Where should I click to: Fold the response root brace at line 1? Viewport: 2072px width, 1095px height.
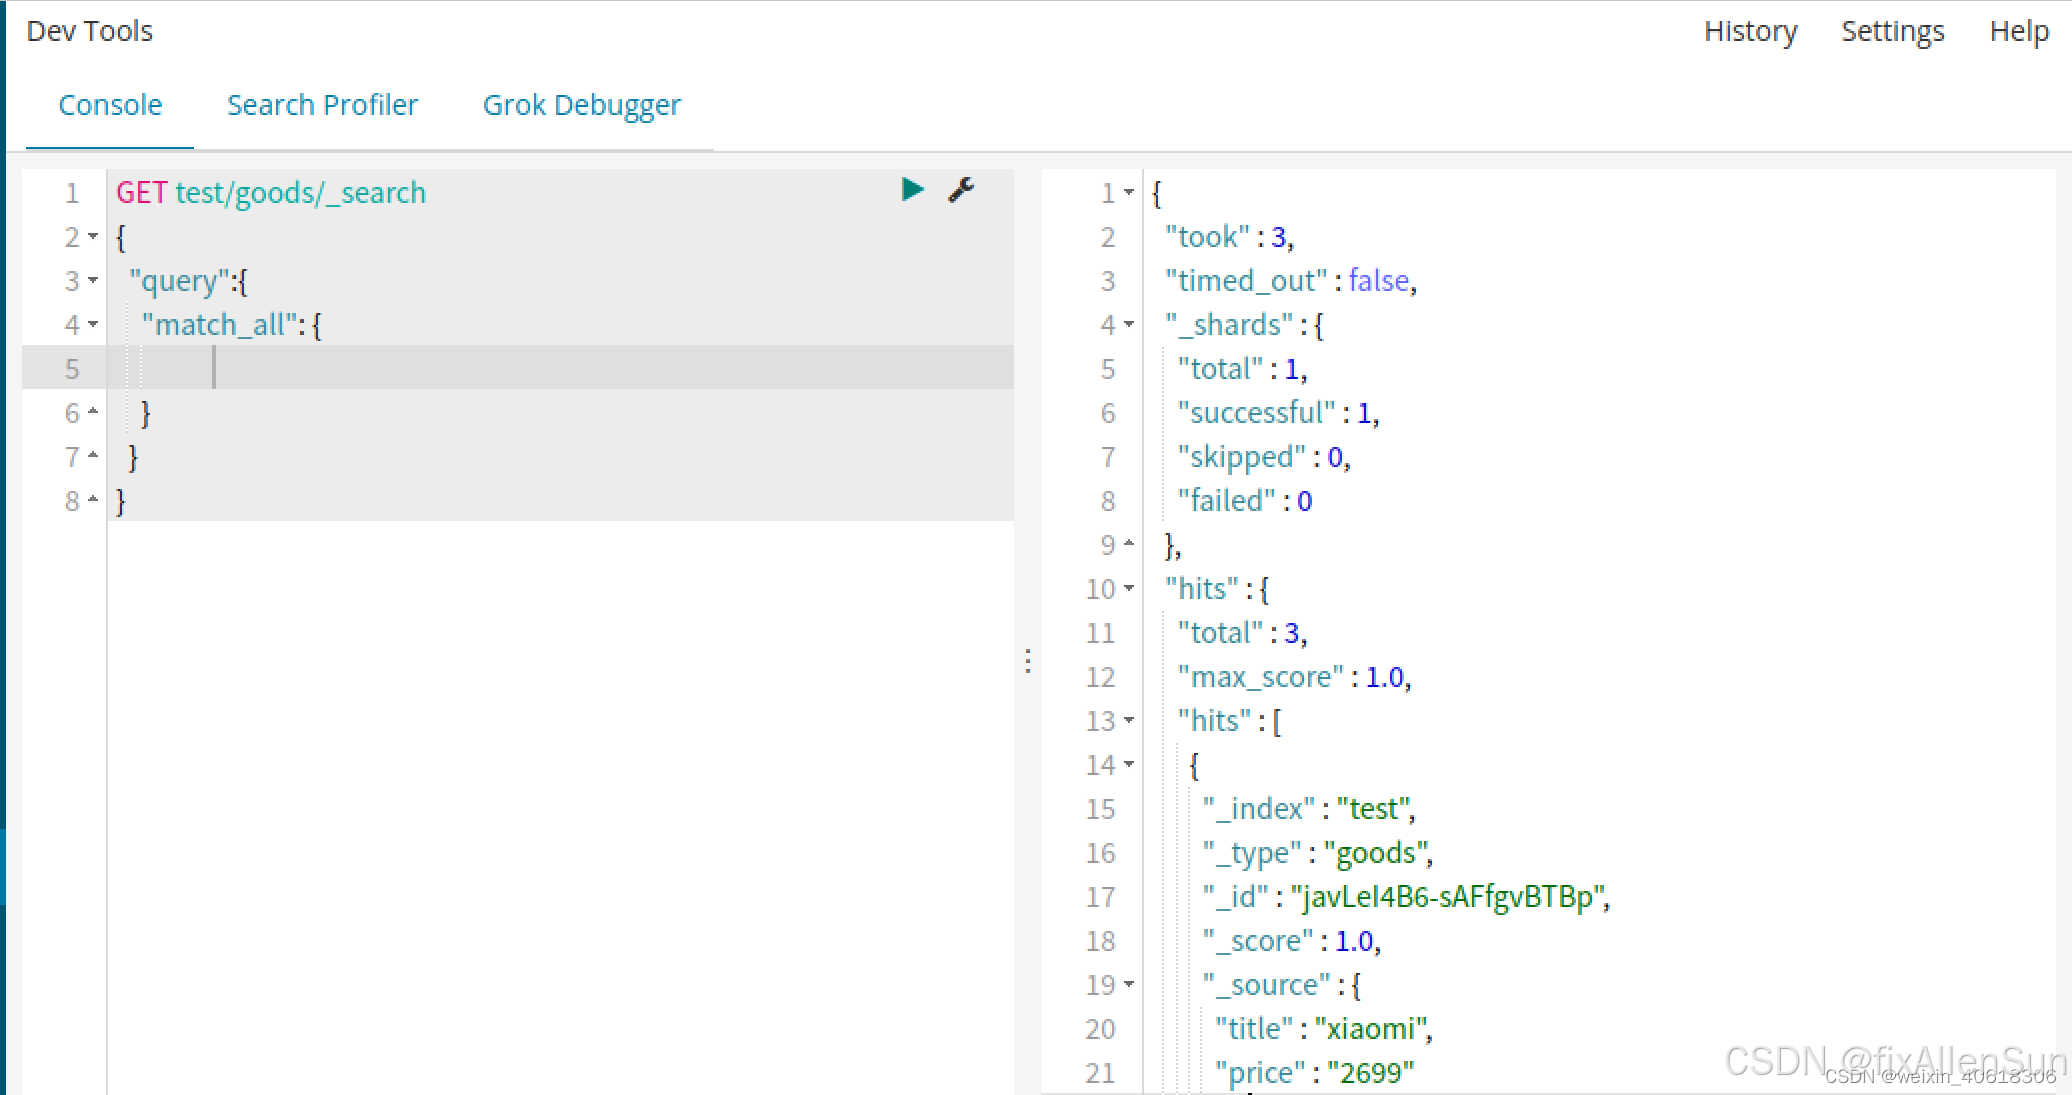(x=1129, y=193)
